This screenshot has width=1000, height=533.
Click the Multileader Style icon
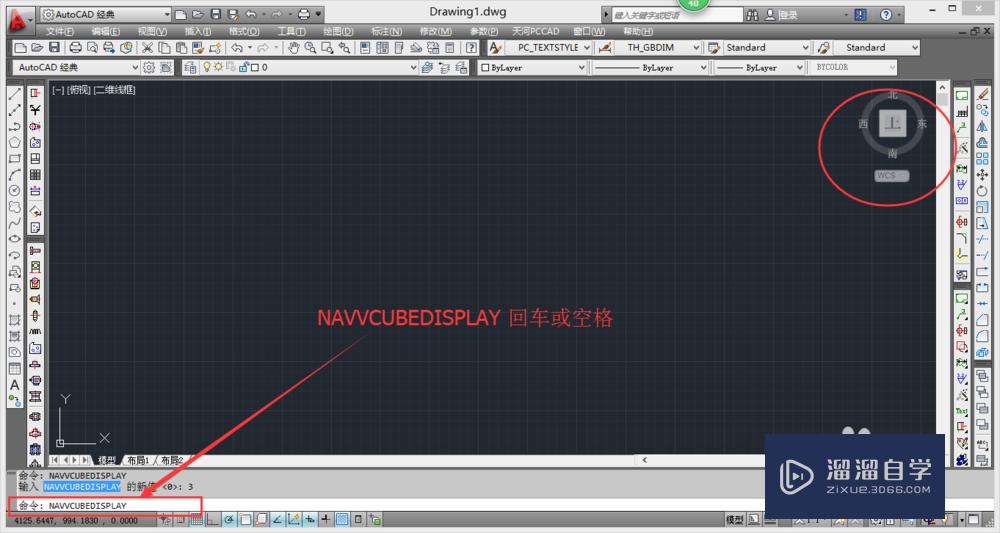[823, 47]
